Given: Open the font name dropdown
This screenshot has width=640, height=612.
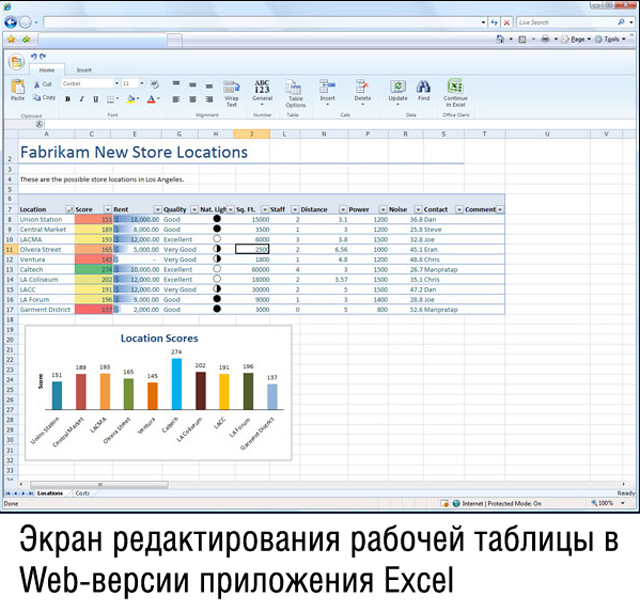Looking at the screenshot, I should coord(116,83).
